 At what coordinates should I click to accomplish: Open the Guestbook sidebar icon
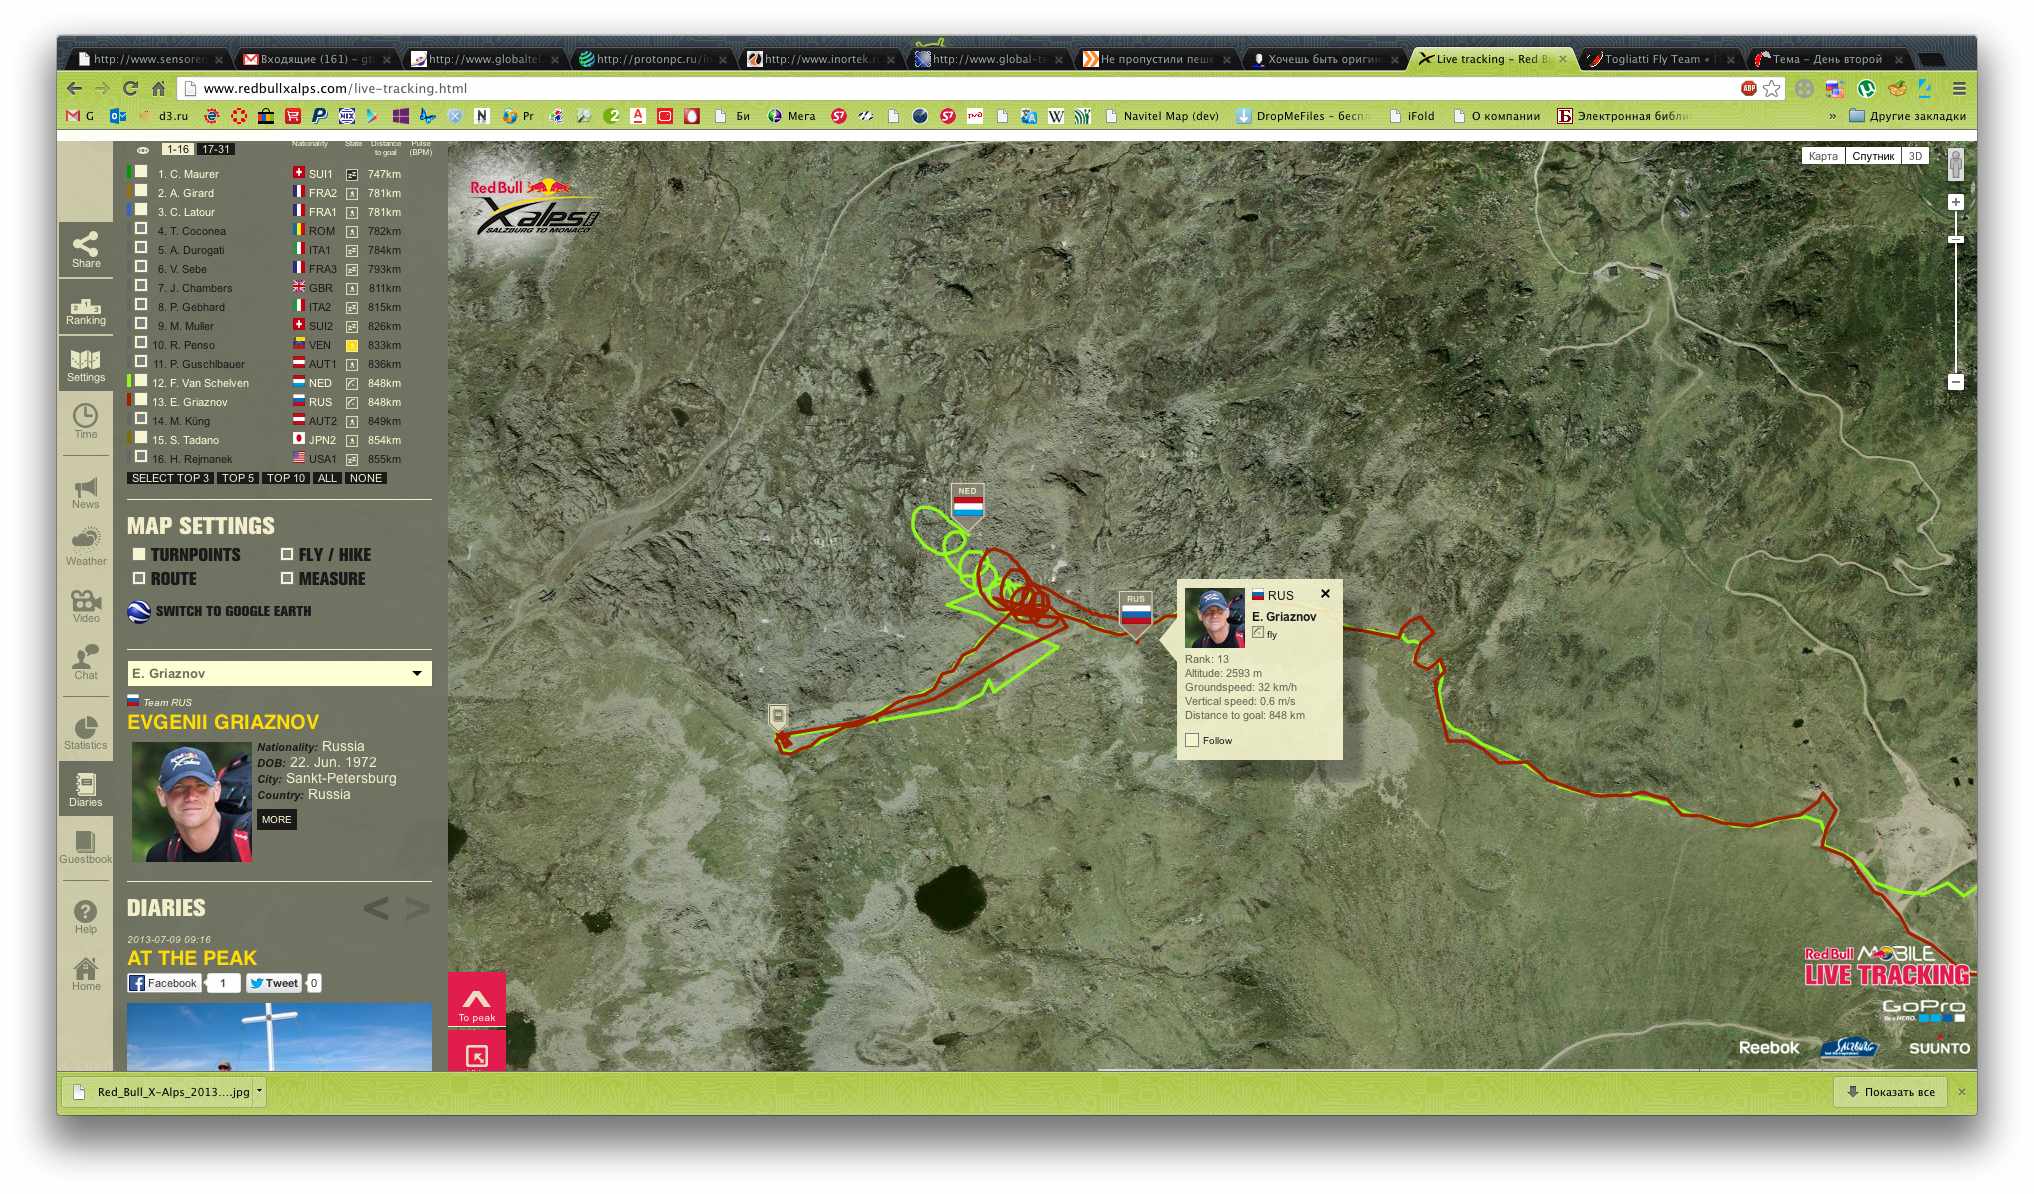(x=85, y=846)
